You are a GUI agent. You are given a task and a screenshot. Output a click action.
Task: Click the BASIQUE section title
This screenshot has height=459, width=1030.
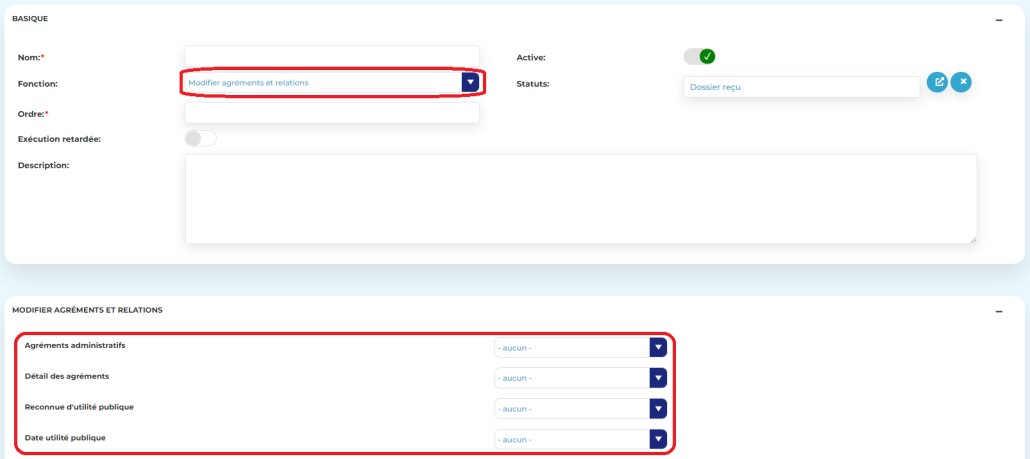(30, 19)
